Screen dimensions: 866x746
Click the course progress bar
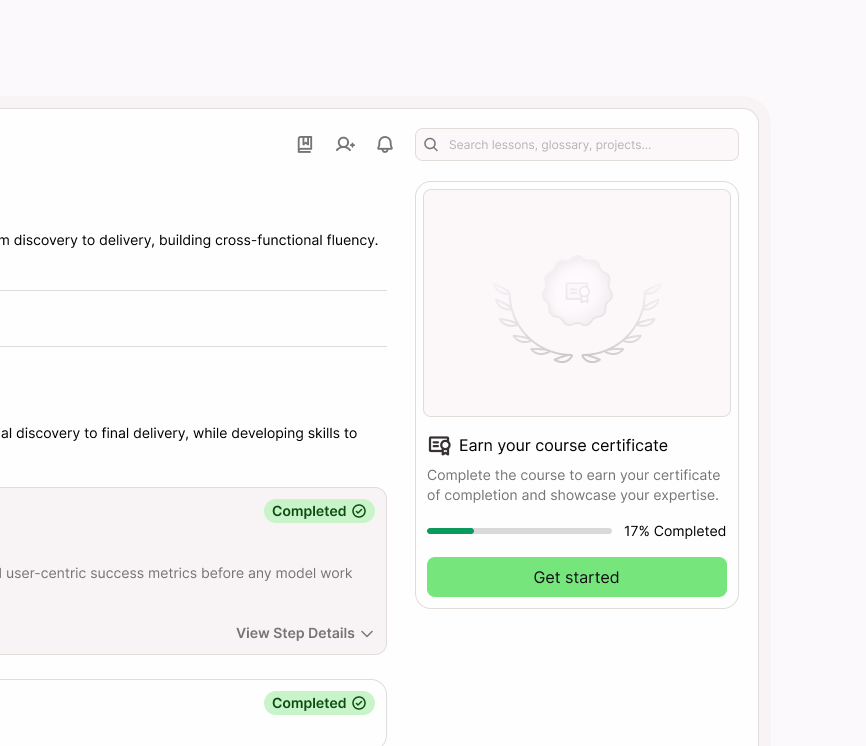[x=519, y=531]
